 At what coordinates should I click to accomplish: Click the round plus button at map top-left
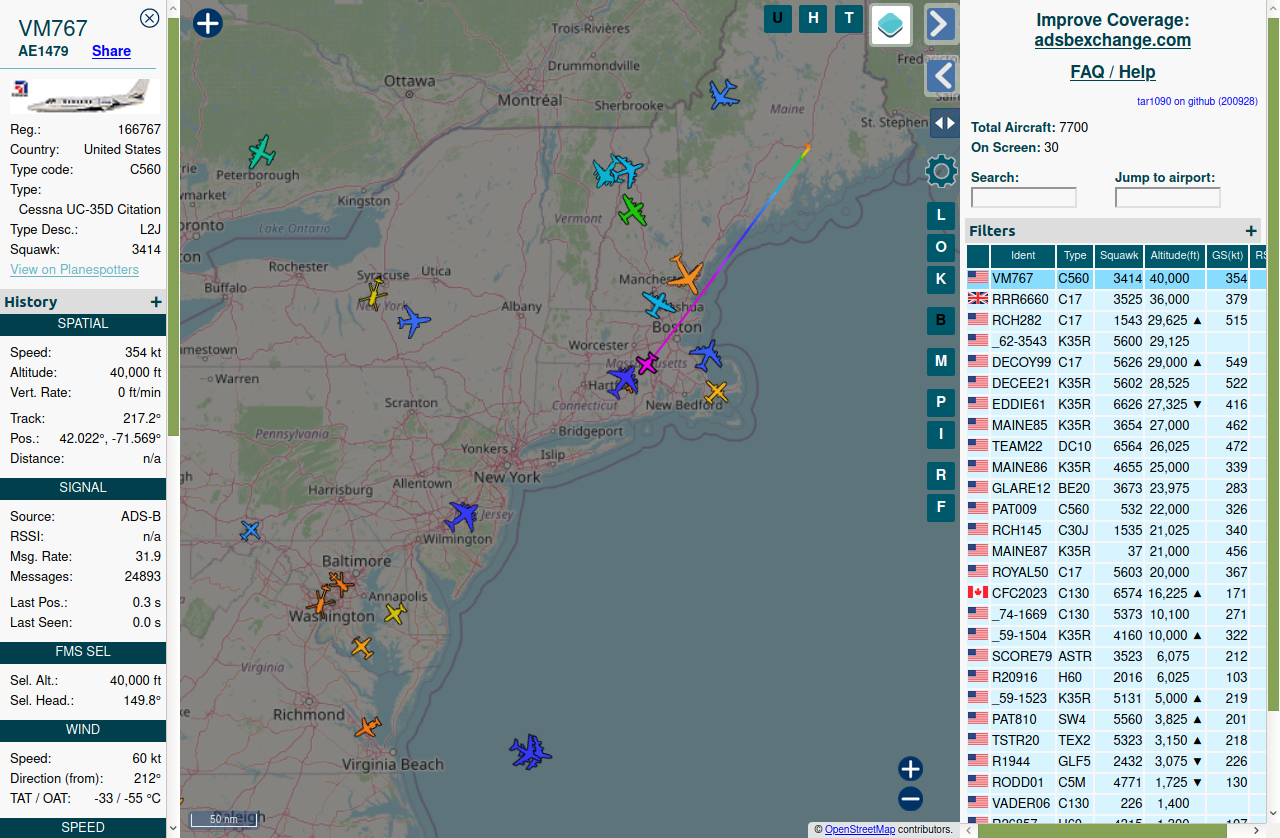[x=207, y=22]
